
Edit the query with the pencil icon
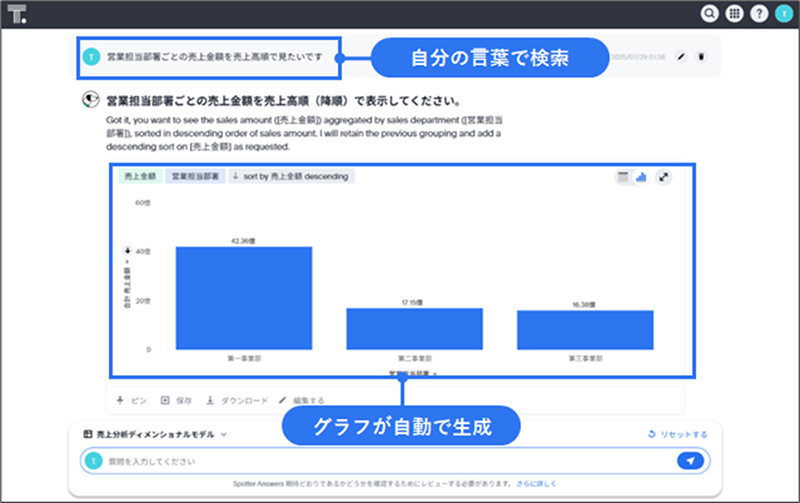(681, 57)
